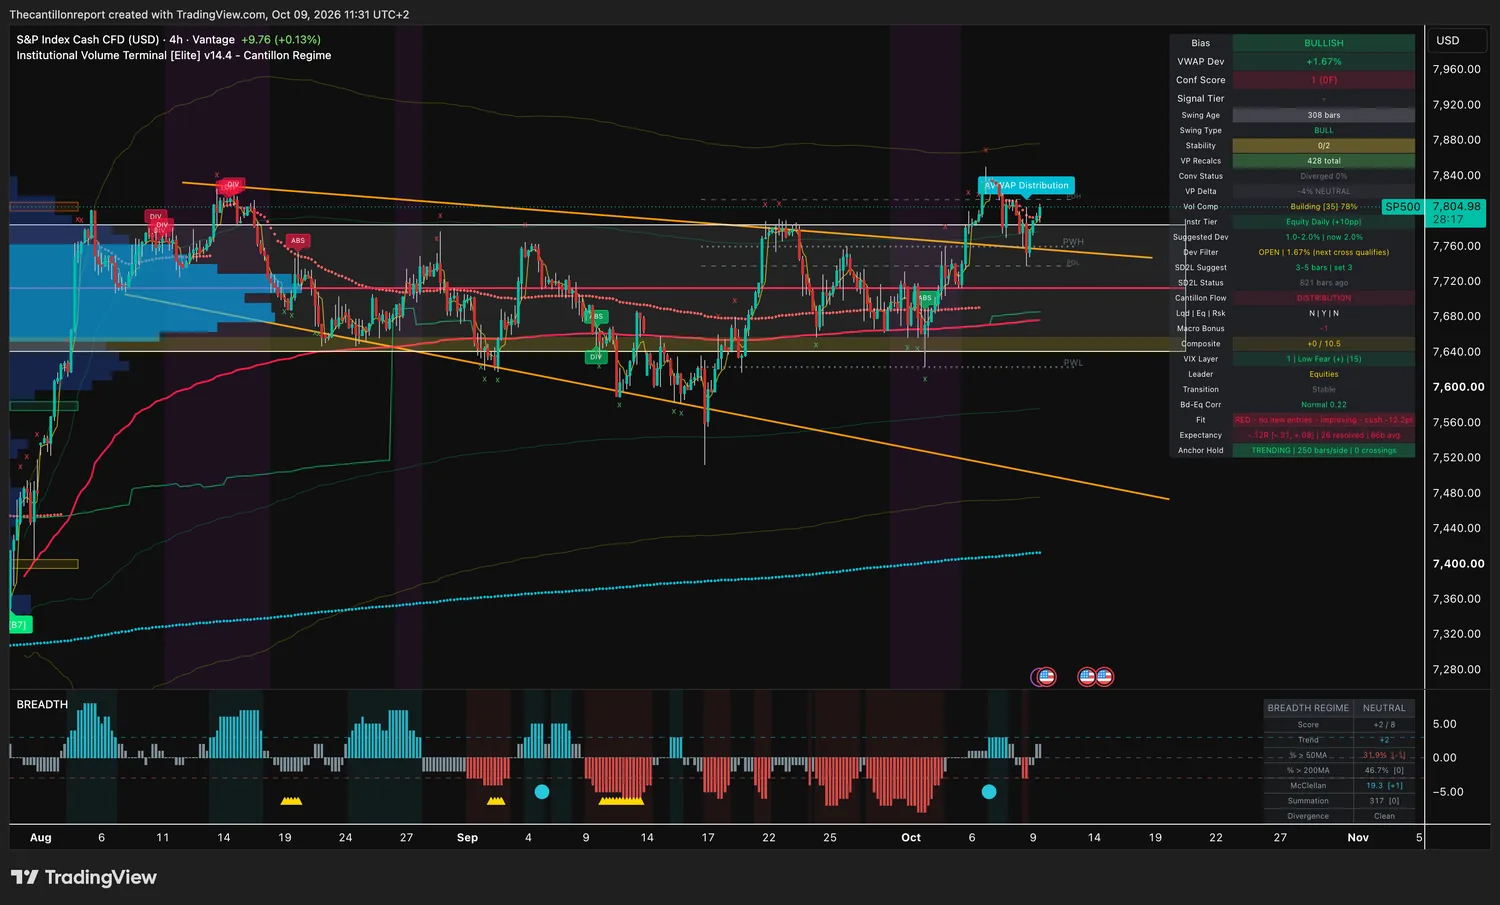
Task: Click the Divergence Clean value
Action: coord(1384,816)
